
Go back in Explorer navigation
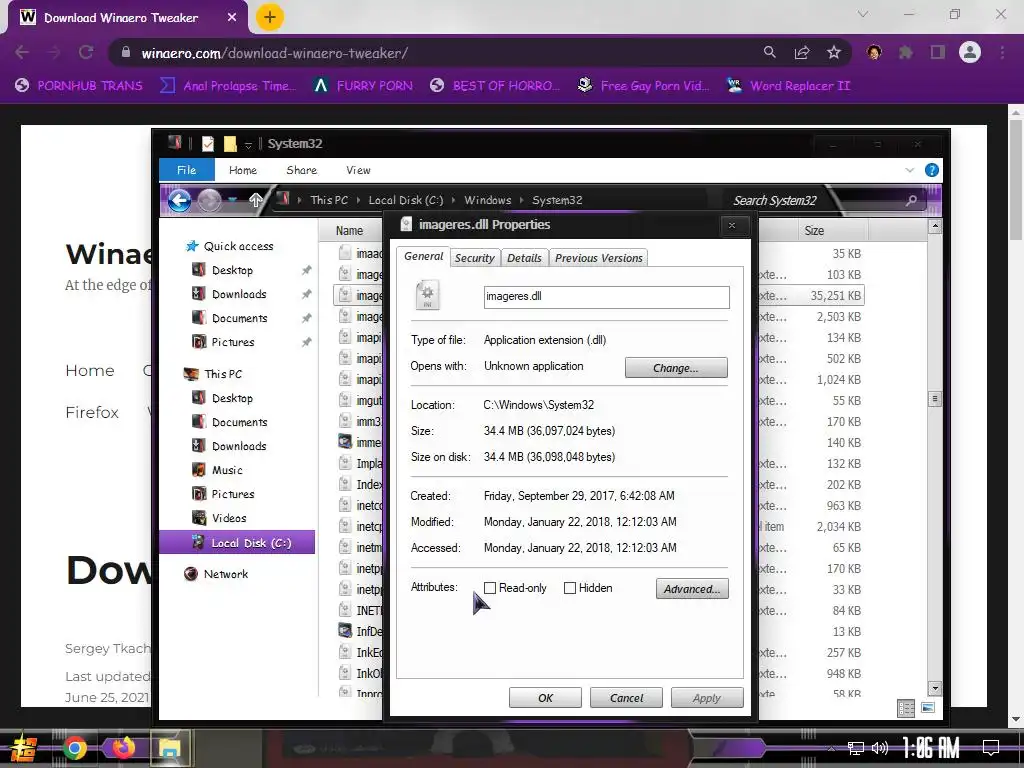(x=180, y=200)
